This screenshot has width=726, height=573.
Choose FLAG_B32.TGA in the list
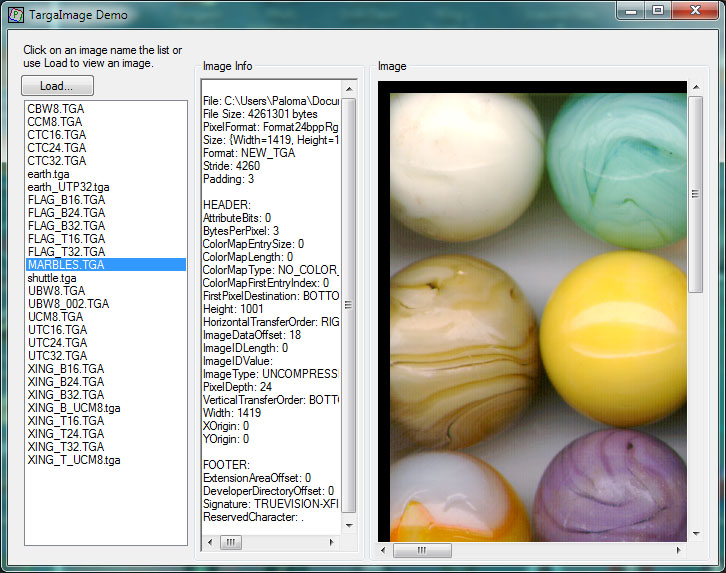coord(66,226)
